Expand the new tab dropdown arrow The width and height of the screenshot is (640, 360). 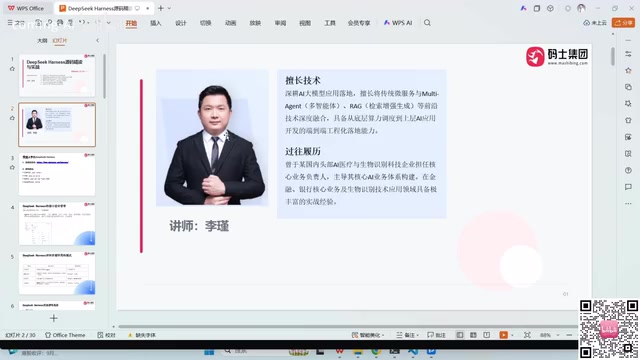pos(169,8)
